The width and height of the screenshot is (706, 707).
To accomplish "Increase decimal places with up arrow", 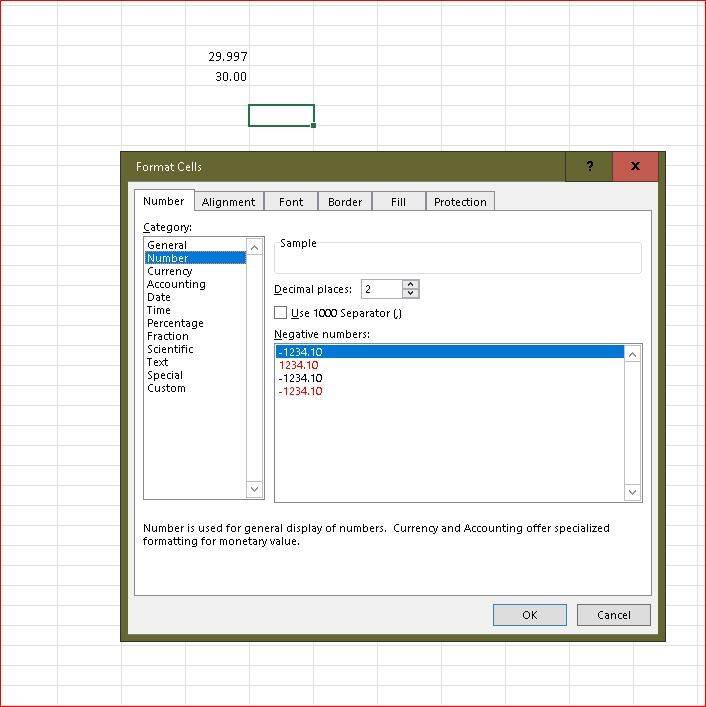I will click(410, 284).
